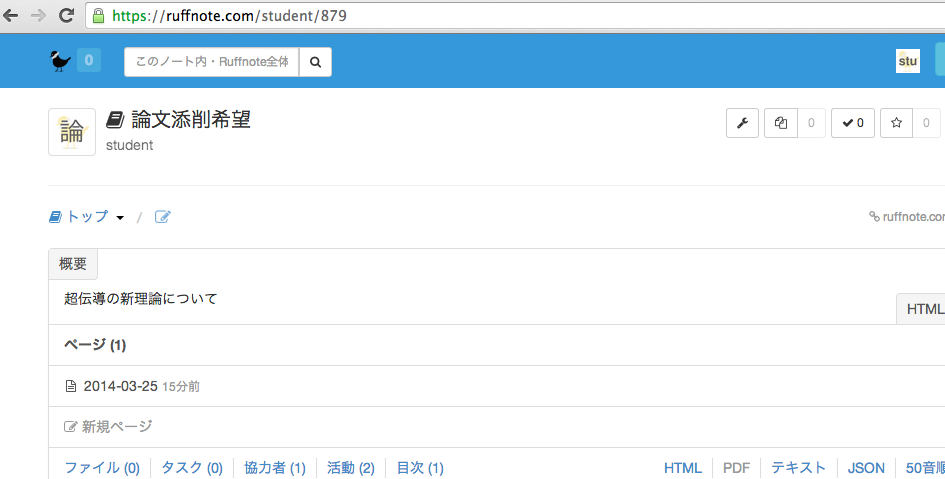Click the notification count badge in header
This screenshot has height=479, width=945.
click(89, 62)
